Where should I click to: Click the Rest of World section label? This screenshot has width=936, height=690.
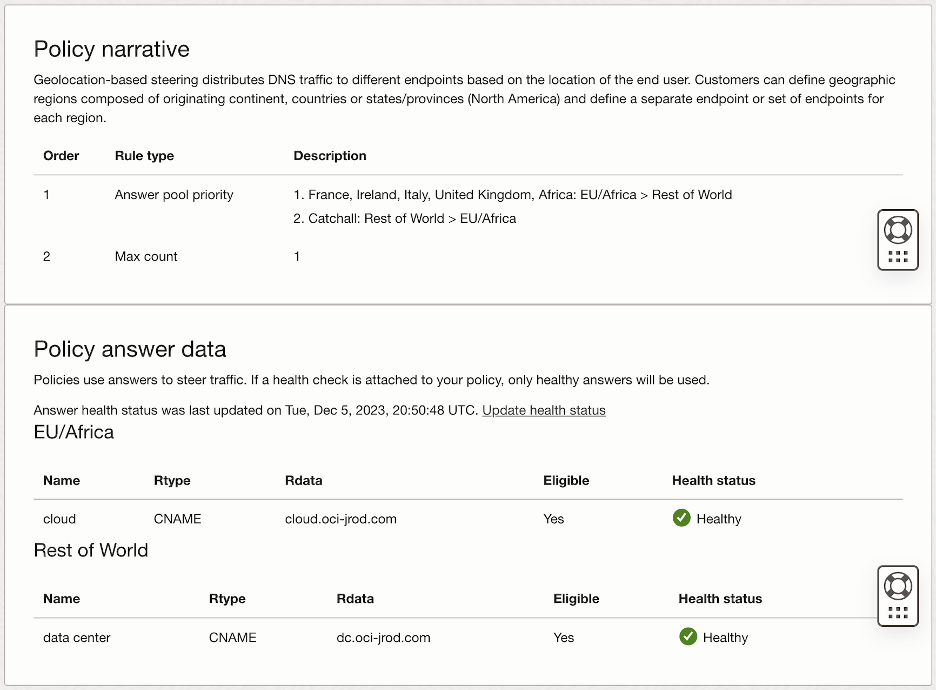point(91,550)
